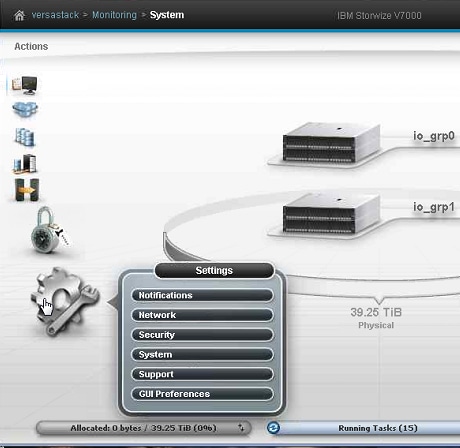Click the Monitoring breadcrumb link
Viewport: 460px width, 448px height.
click(114, 15)
